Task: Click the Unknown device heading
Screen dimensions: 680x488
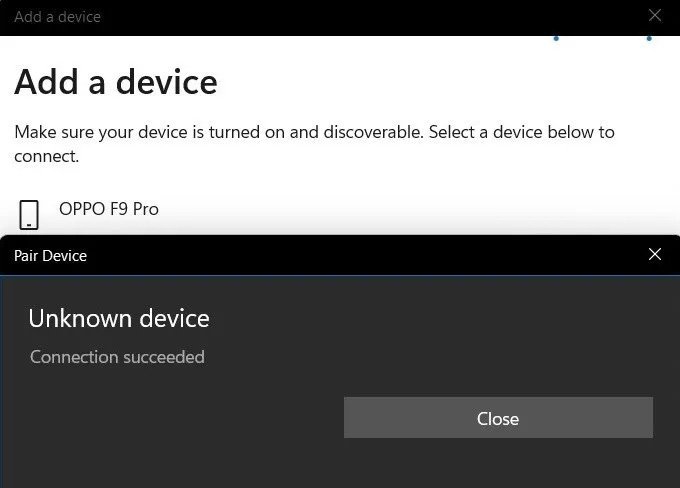Action: point(119,319)
